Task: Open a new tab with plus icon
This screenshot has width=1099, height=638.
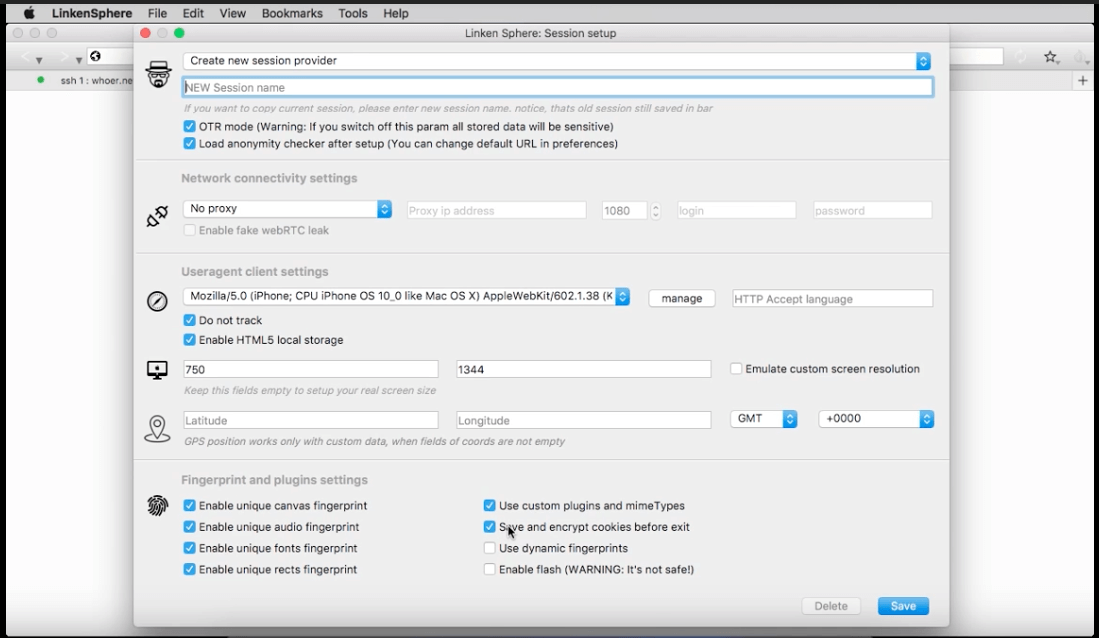Action: (1082, 81)
